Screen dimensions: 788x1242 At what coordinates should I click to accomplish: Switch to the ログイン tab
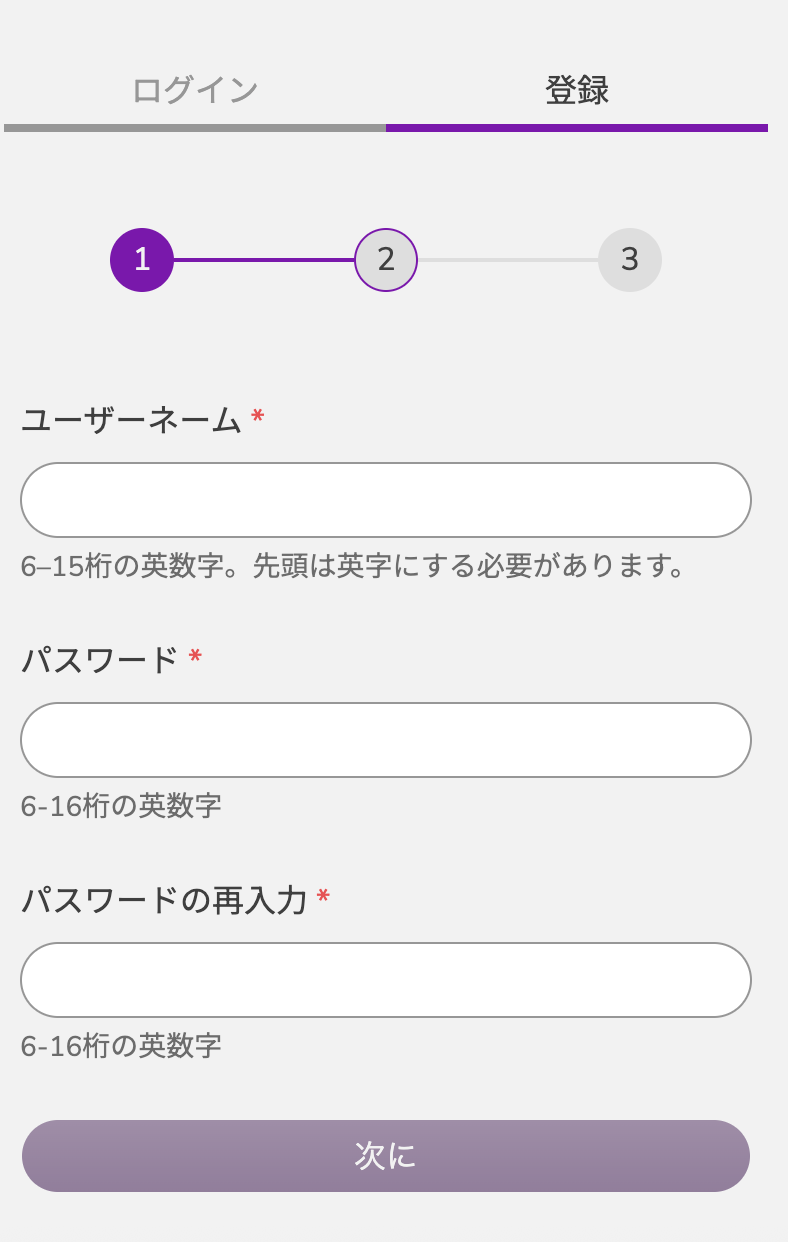pos(195,91)
